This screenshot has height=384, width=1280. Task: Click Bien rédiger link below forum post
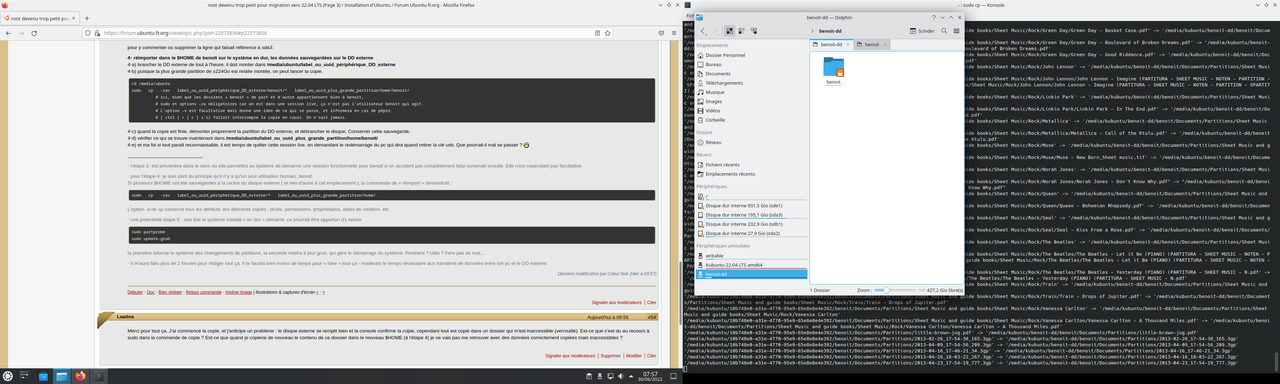coord(170,292)
